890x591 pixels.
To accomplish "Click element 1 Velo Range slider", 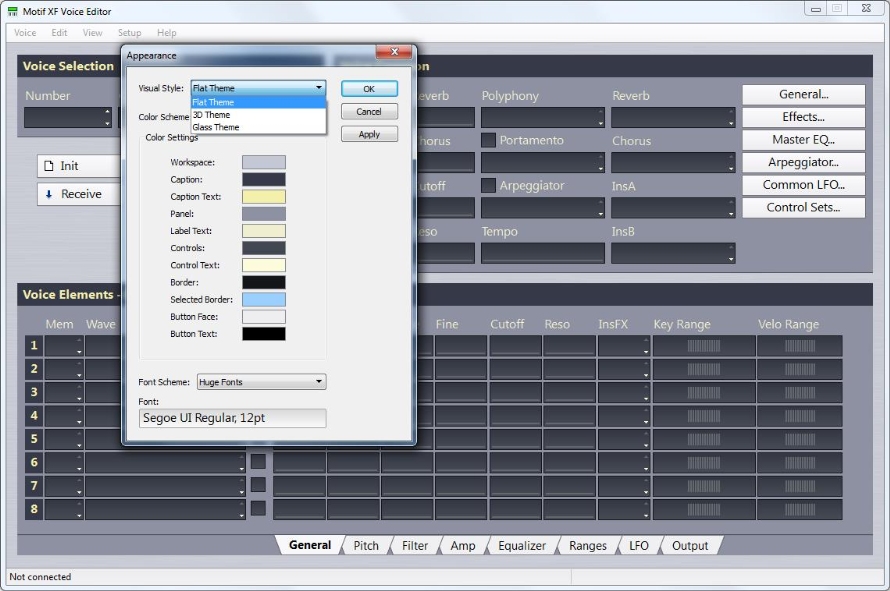I will tap(800, 346).
